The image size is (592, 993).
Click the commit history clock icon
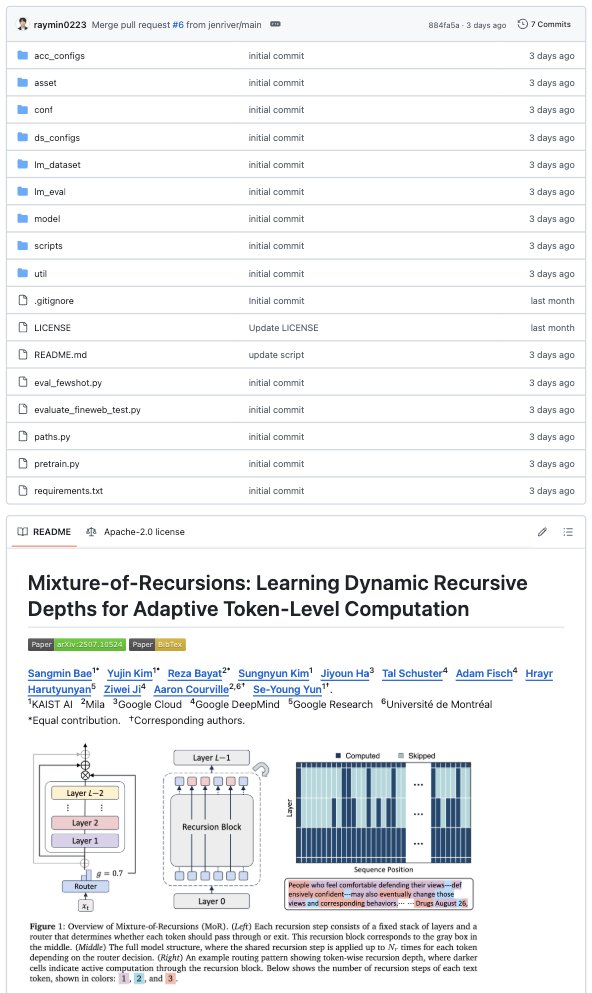(x=522, y=24)
